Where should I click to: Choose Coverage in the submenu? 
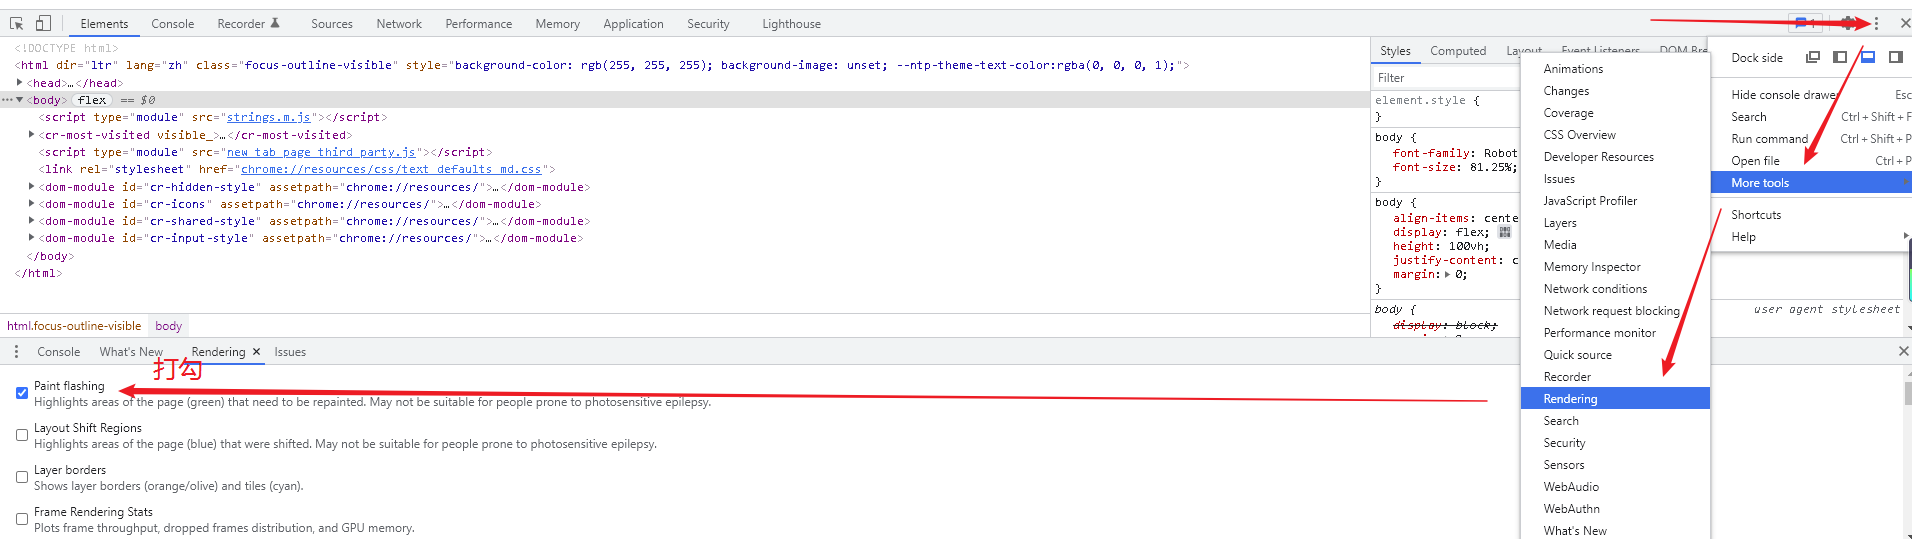coord(1615,113)
